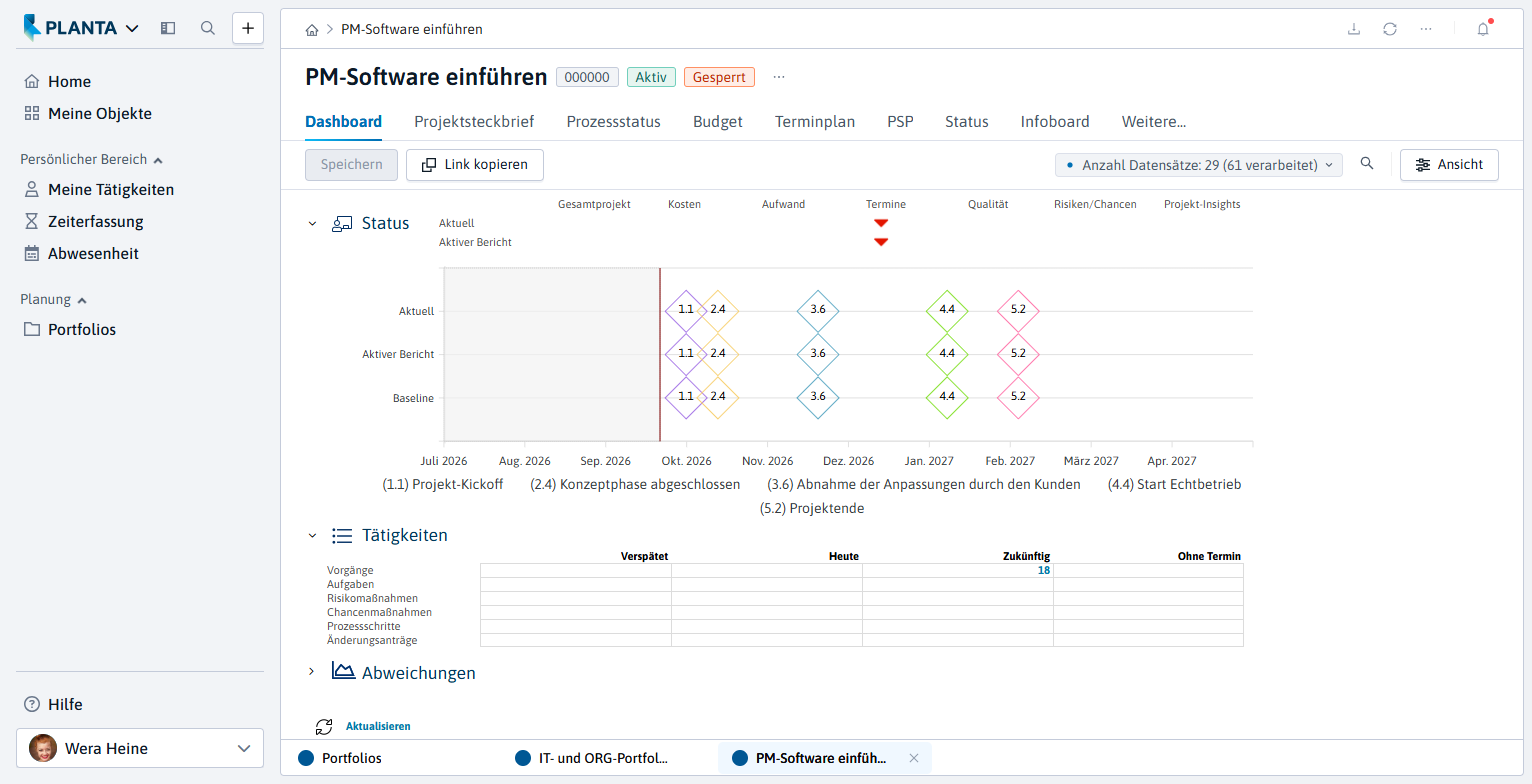Open the Wera Heine user dropdown
The image size is (1532, 784).
(x=140, y=748)
